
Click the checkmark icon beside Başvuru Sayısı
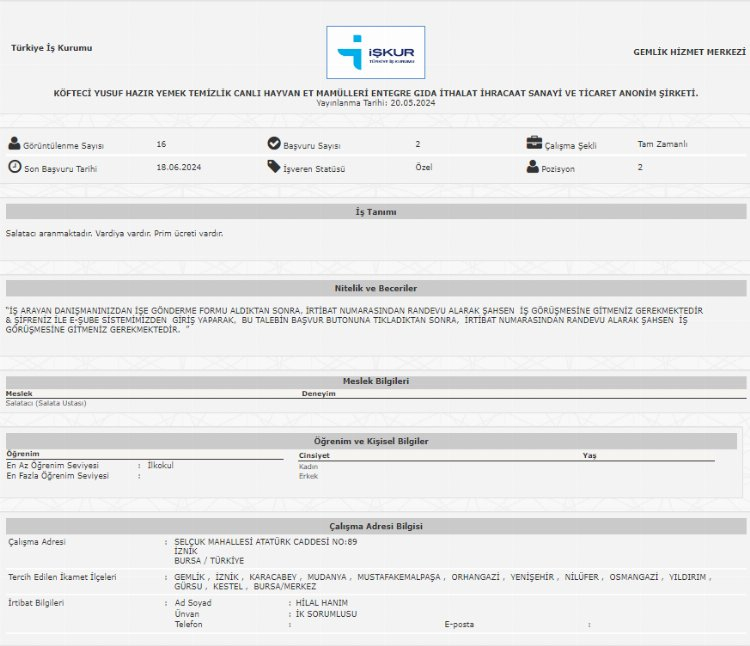[274, 144]
